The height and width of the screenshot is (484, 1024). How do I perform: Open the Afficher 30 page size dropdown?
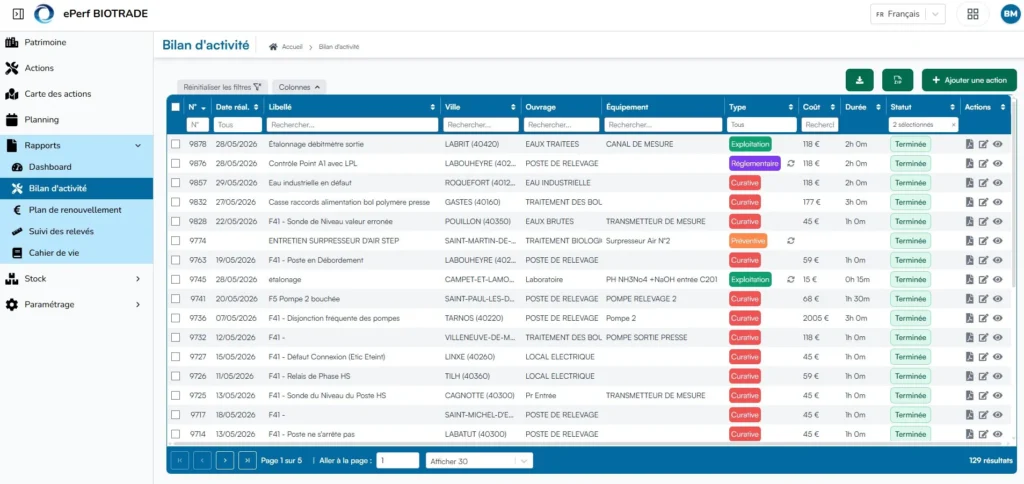point(479,460)
